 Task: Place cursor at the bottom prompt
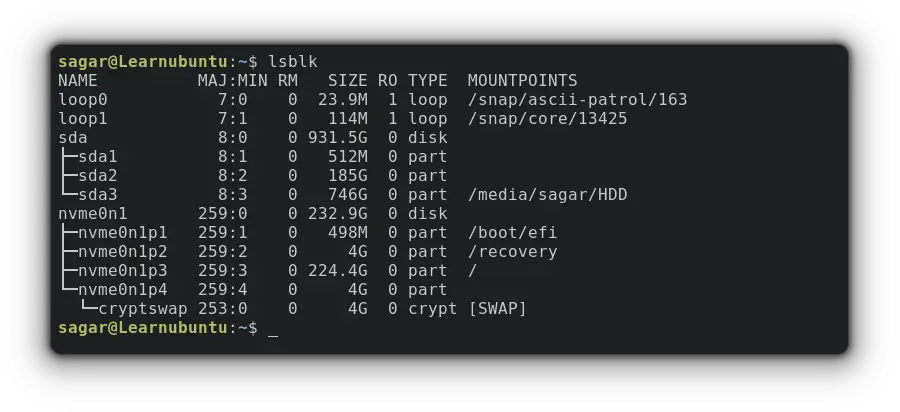tap(273, 329)
